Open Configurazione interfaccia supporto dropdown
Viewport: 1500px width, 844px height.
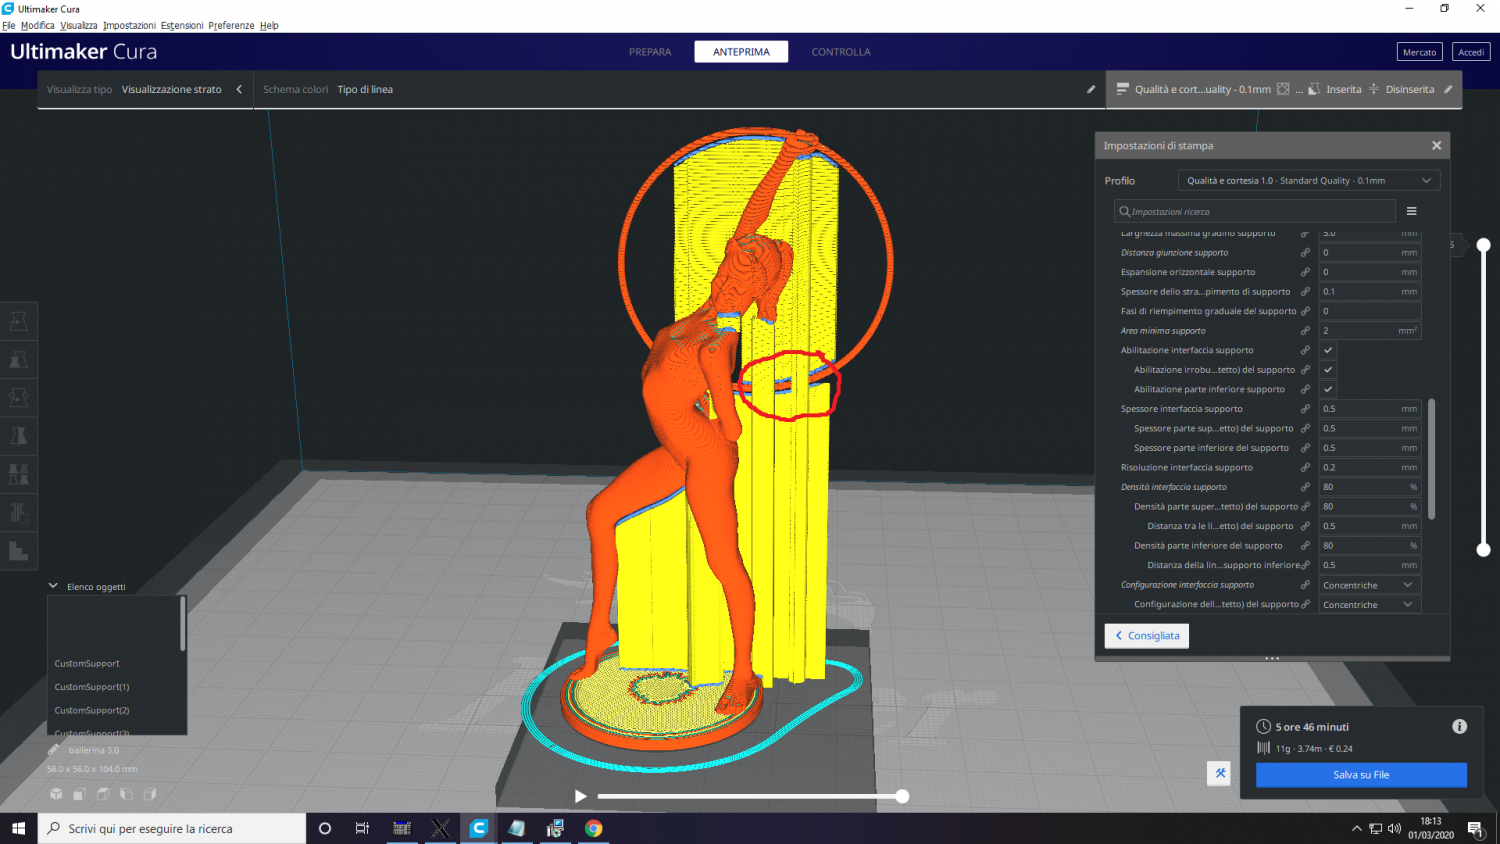tap(1369, 585)
